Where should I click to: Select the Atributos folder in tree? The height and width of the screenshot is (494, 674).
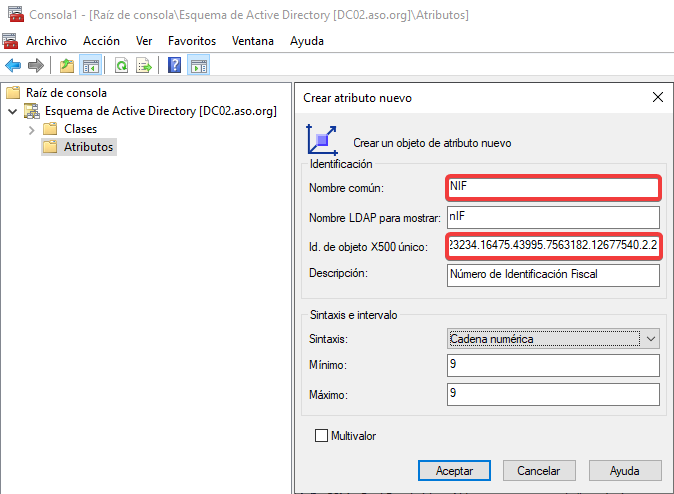pos(88,147)
